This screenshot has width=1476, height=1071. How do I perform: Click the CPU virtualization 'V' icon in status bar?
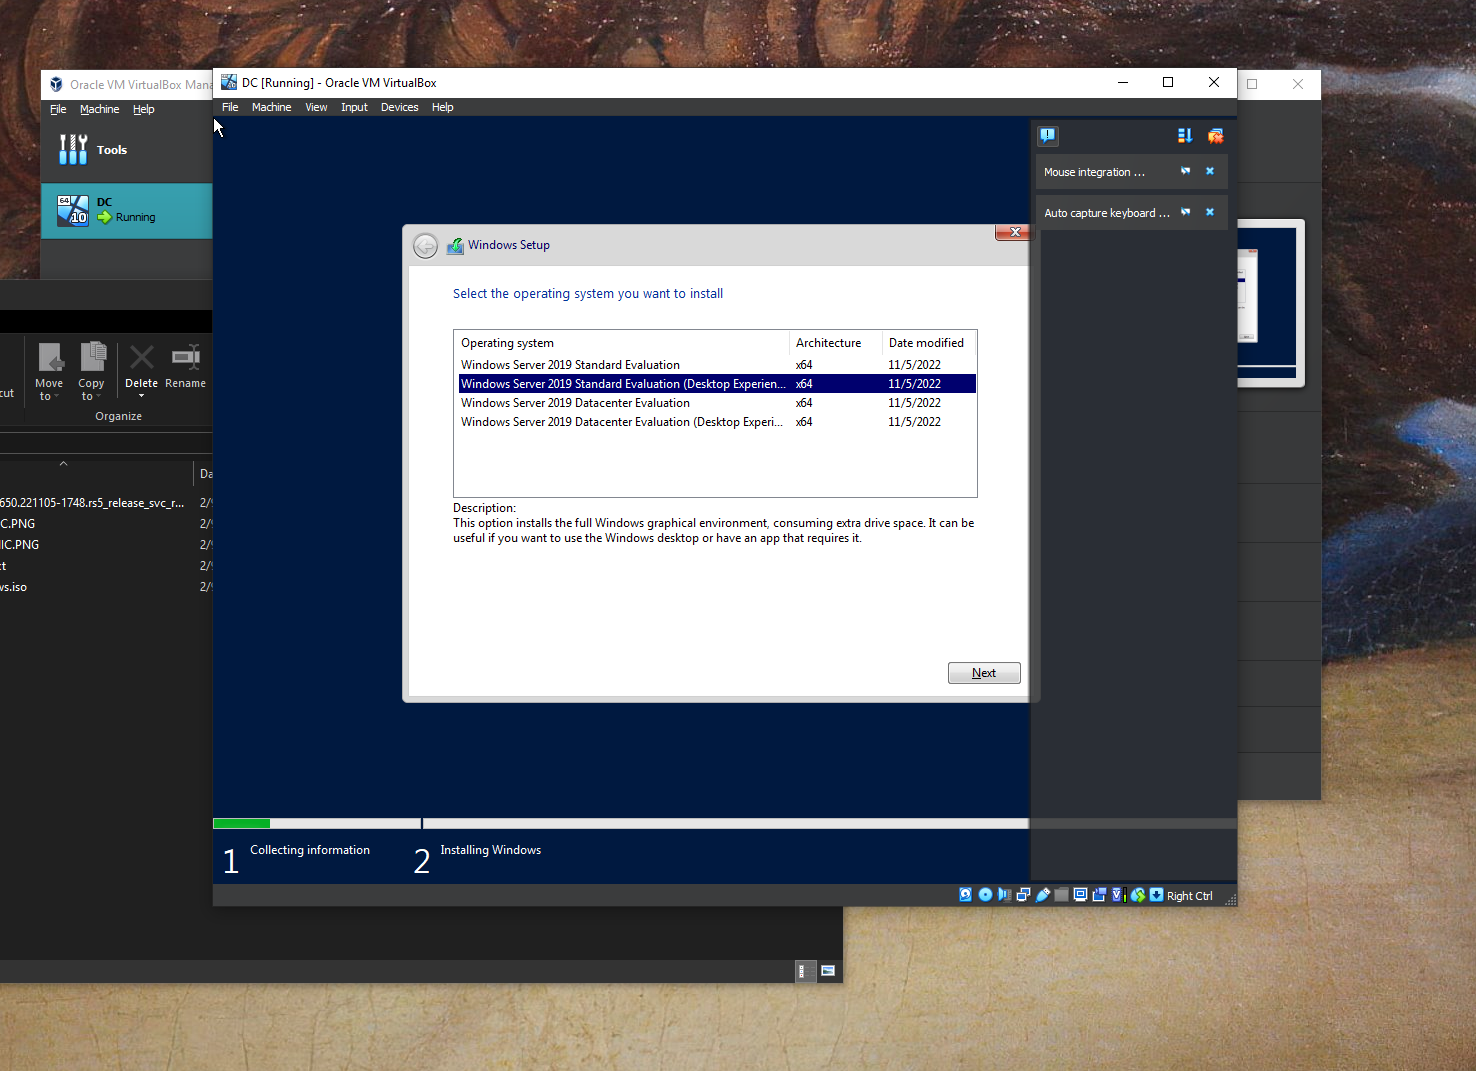[1119, 895]
